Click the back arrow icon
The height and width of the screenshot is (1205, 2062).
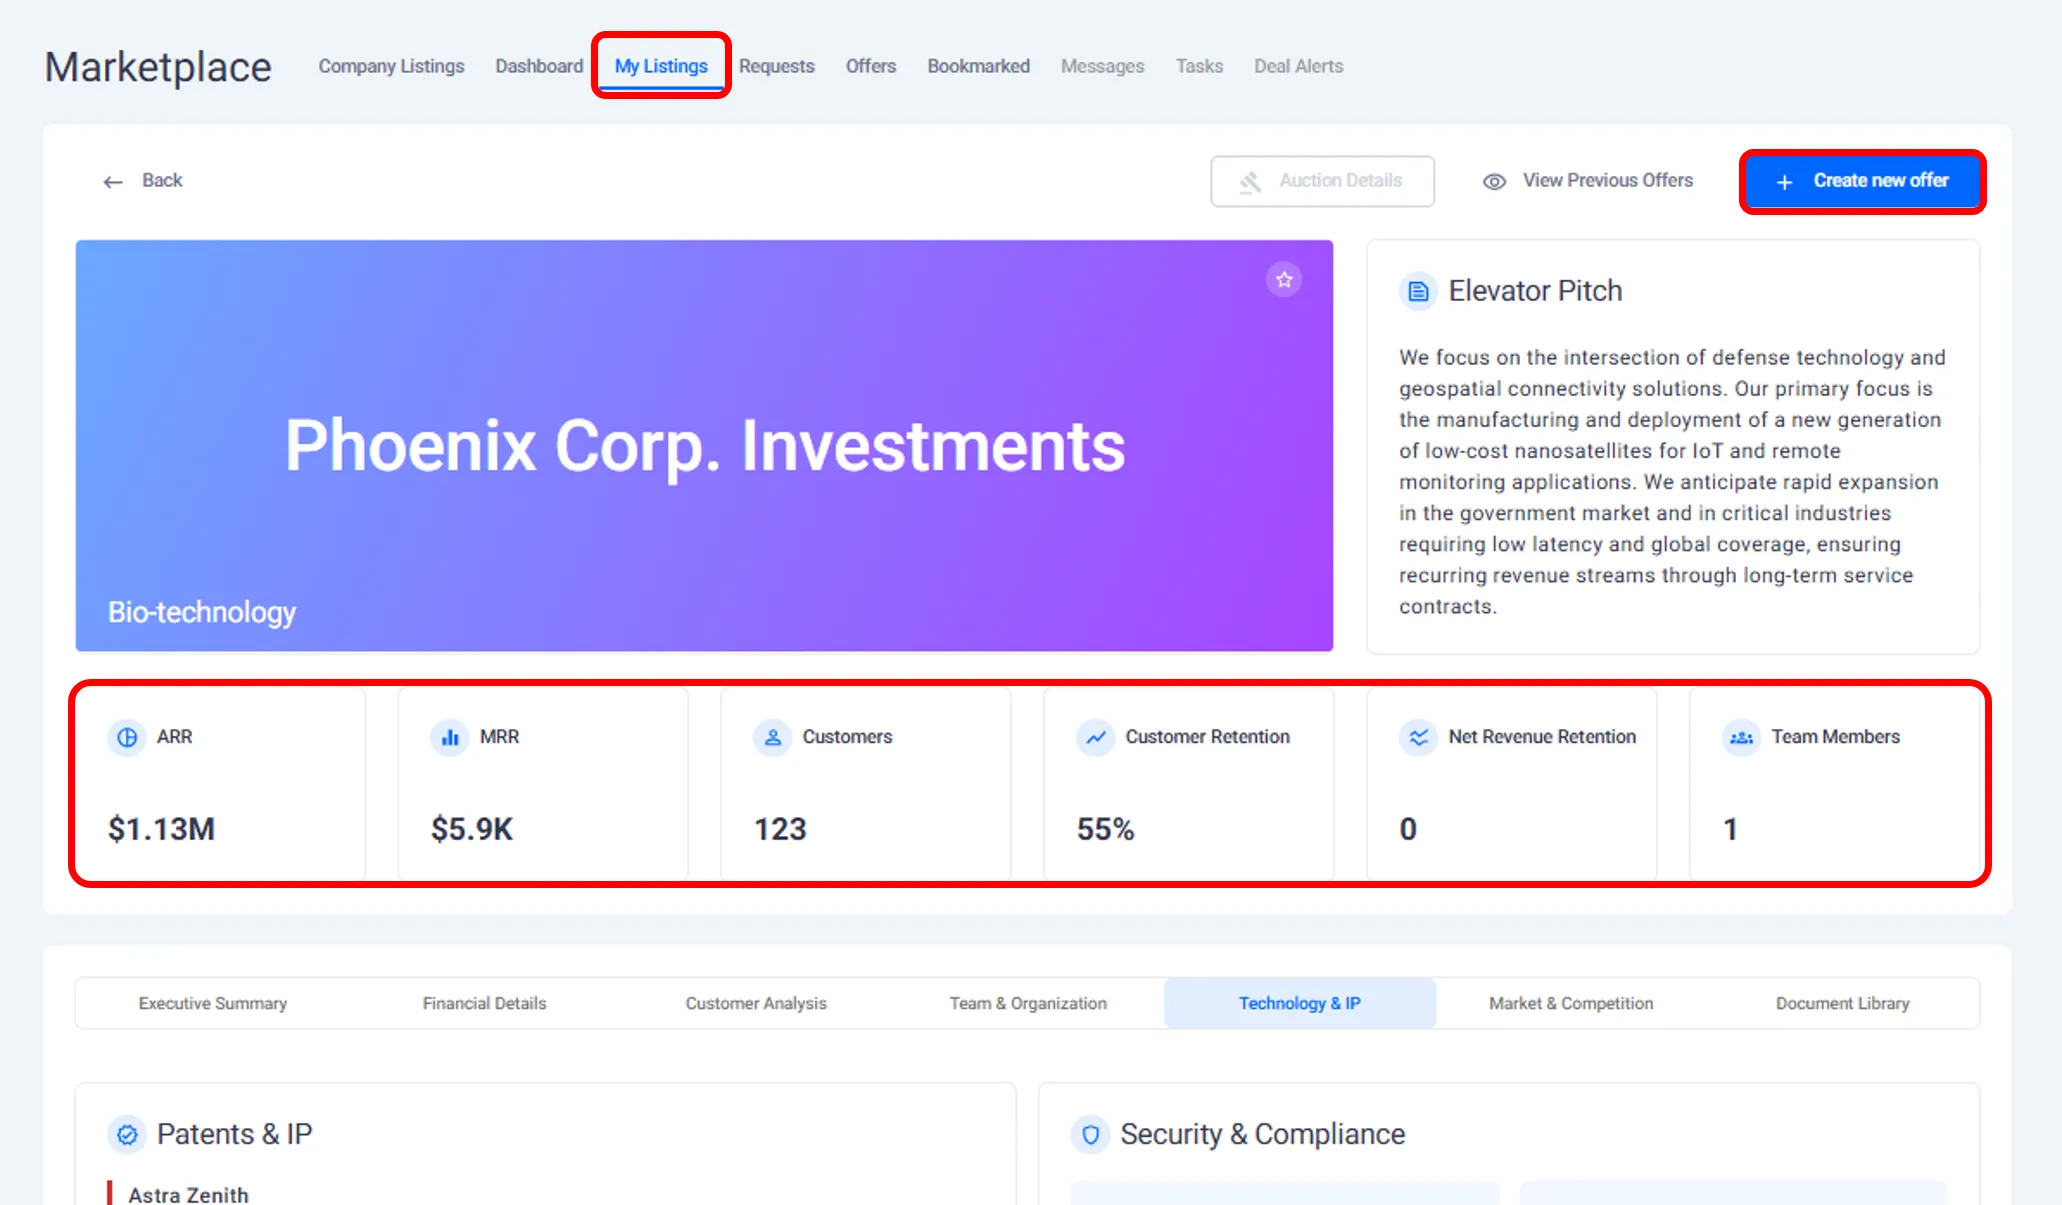click(x=113, y=181)
